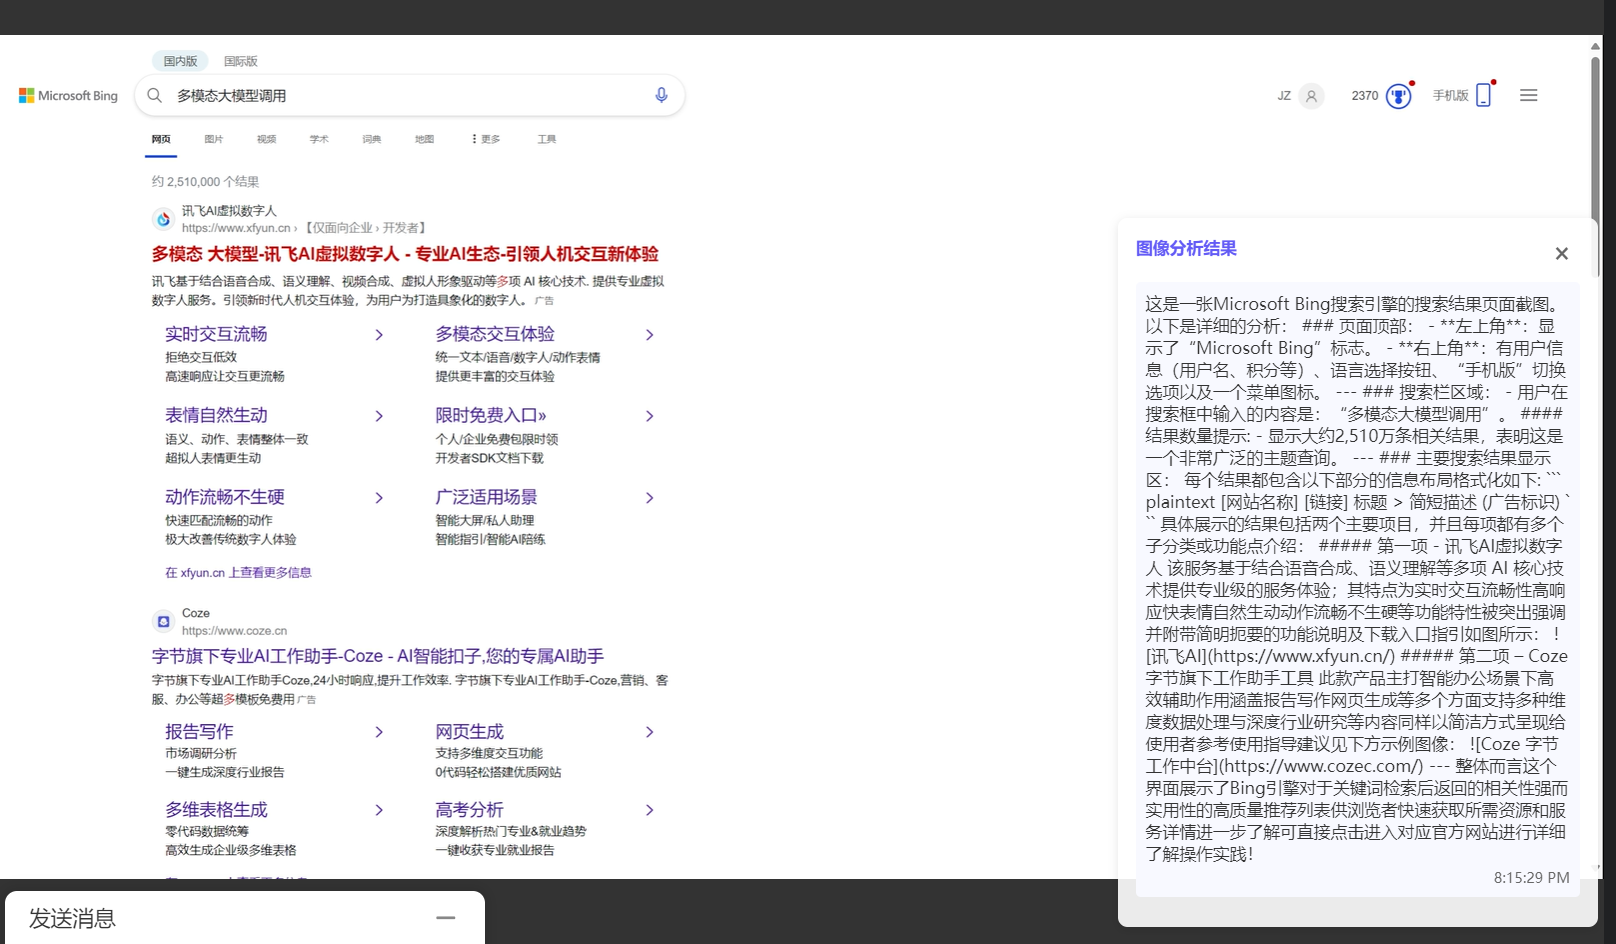Open the 限时免费入口» sublink
This screenshot has height=944, width=1616.
pos(491,415)
